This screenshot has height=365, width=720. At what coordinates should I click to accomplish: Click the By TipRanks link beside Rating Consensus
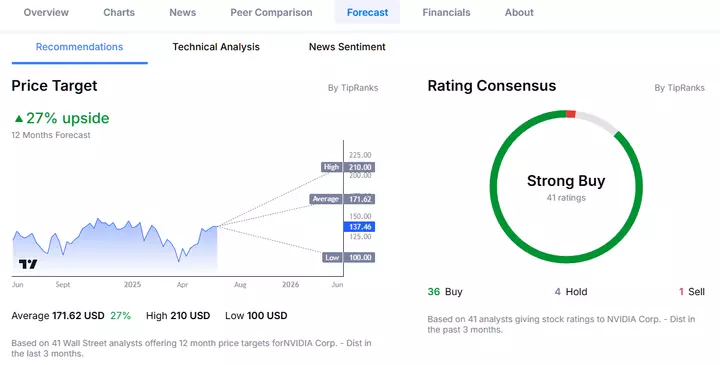pyautogui.click(x=680, y=88)
